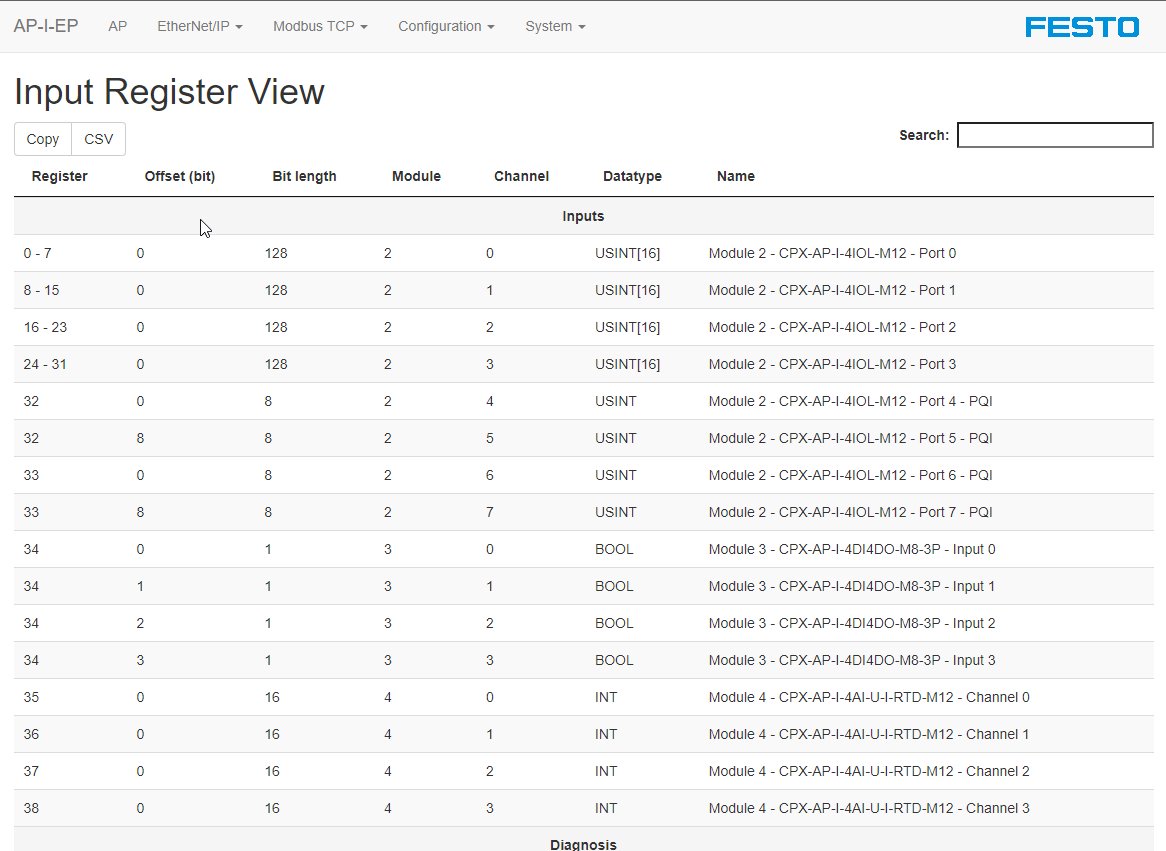Sort by the Channel column header
Viewport: 1166px width, 851px height.
(521, 176)
